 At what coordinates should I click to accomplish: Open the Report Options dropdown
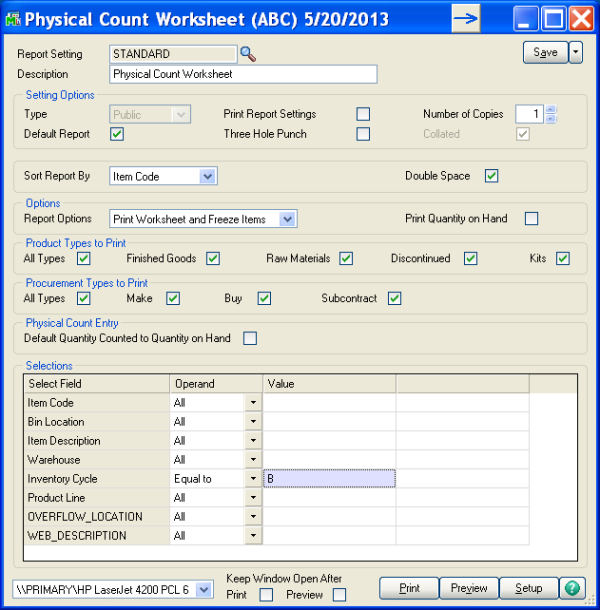[288, 219]
